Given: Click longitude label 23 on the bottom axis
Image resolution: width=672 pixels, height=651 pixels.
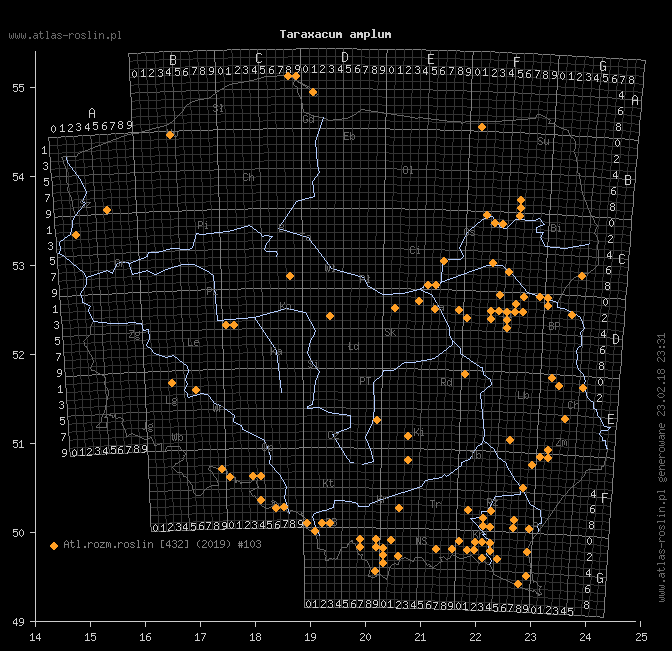Looking at the screenshot, I should tap(531, 637).
